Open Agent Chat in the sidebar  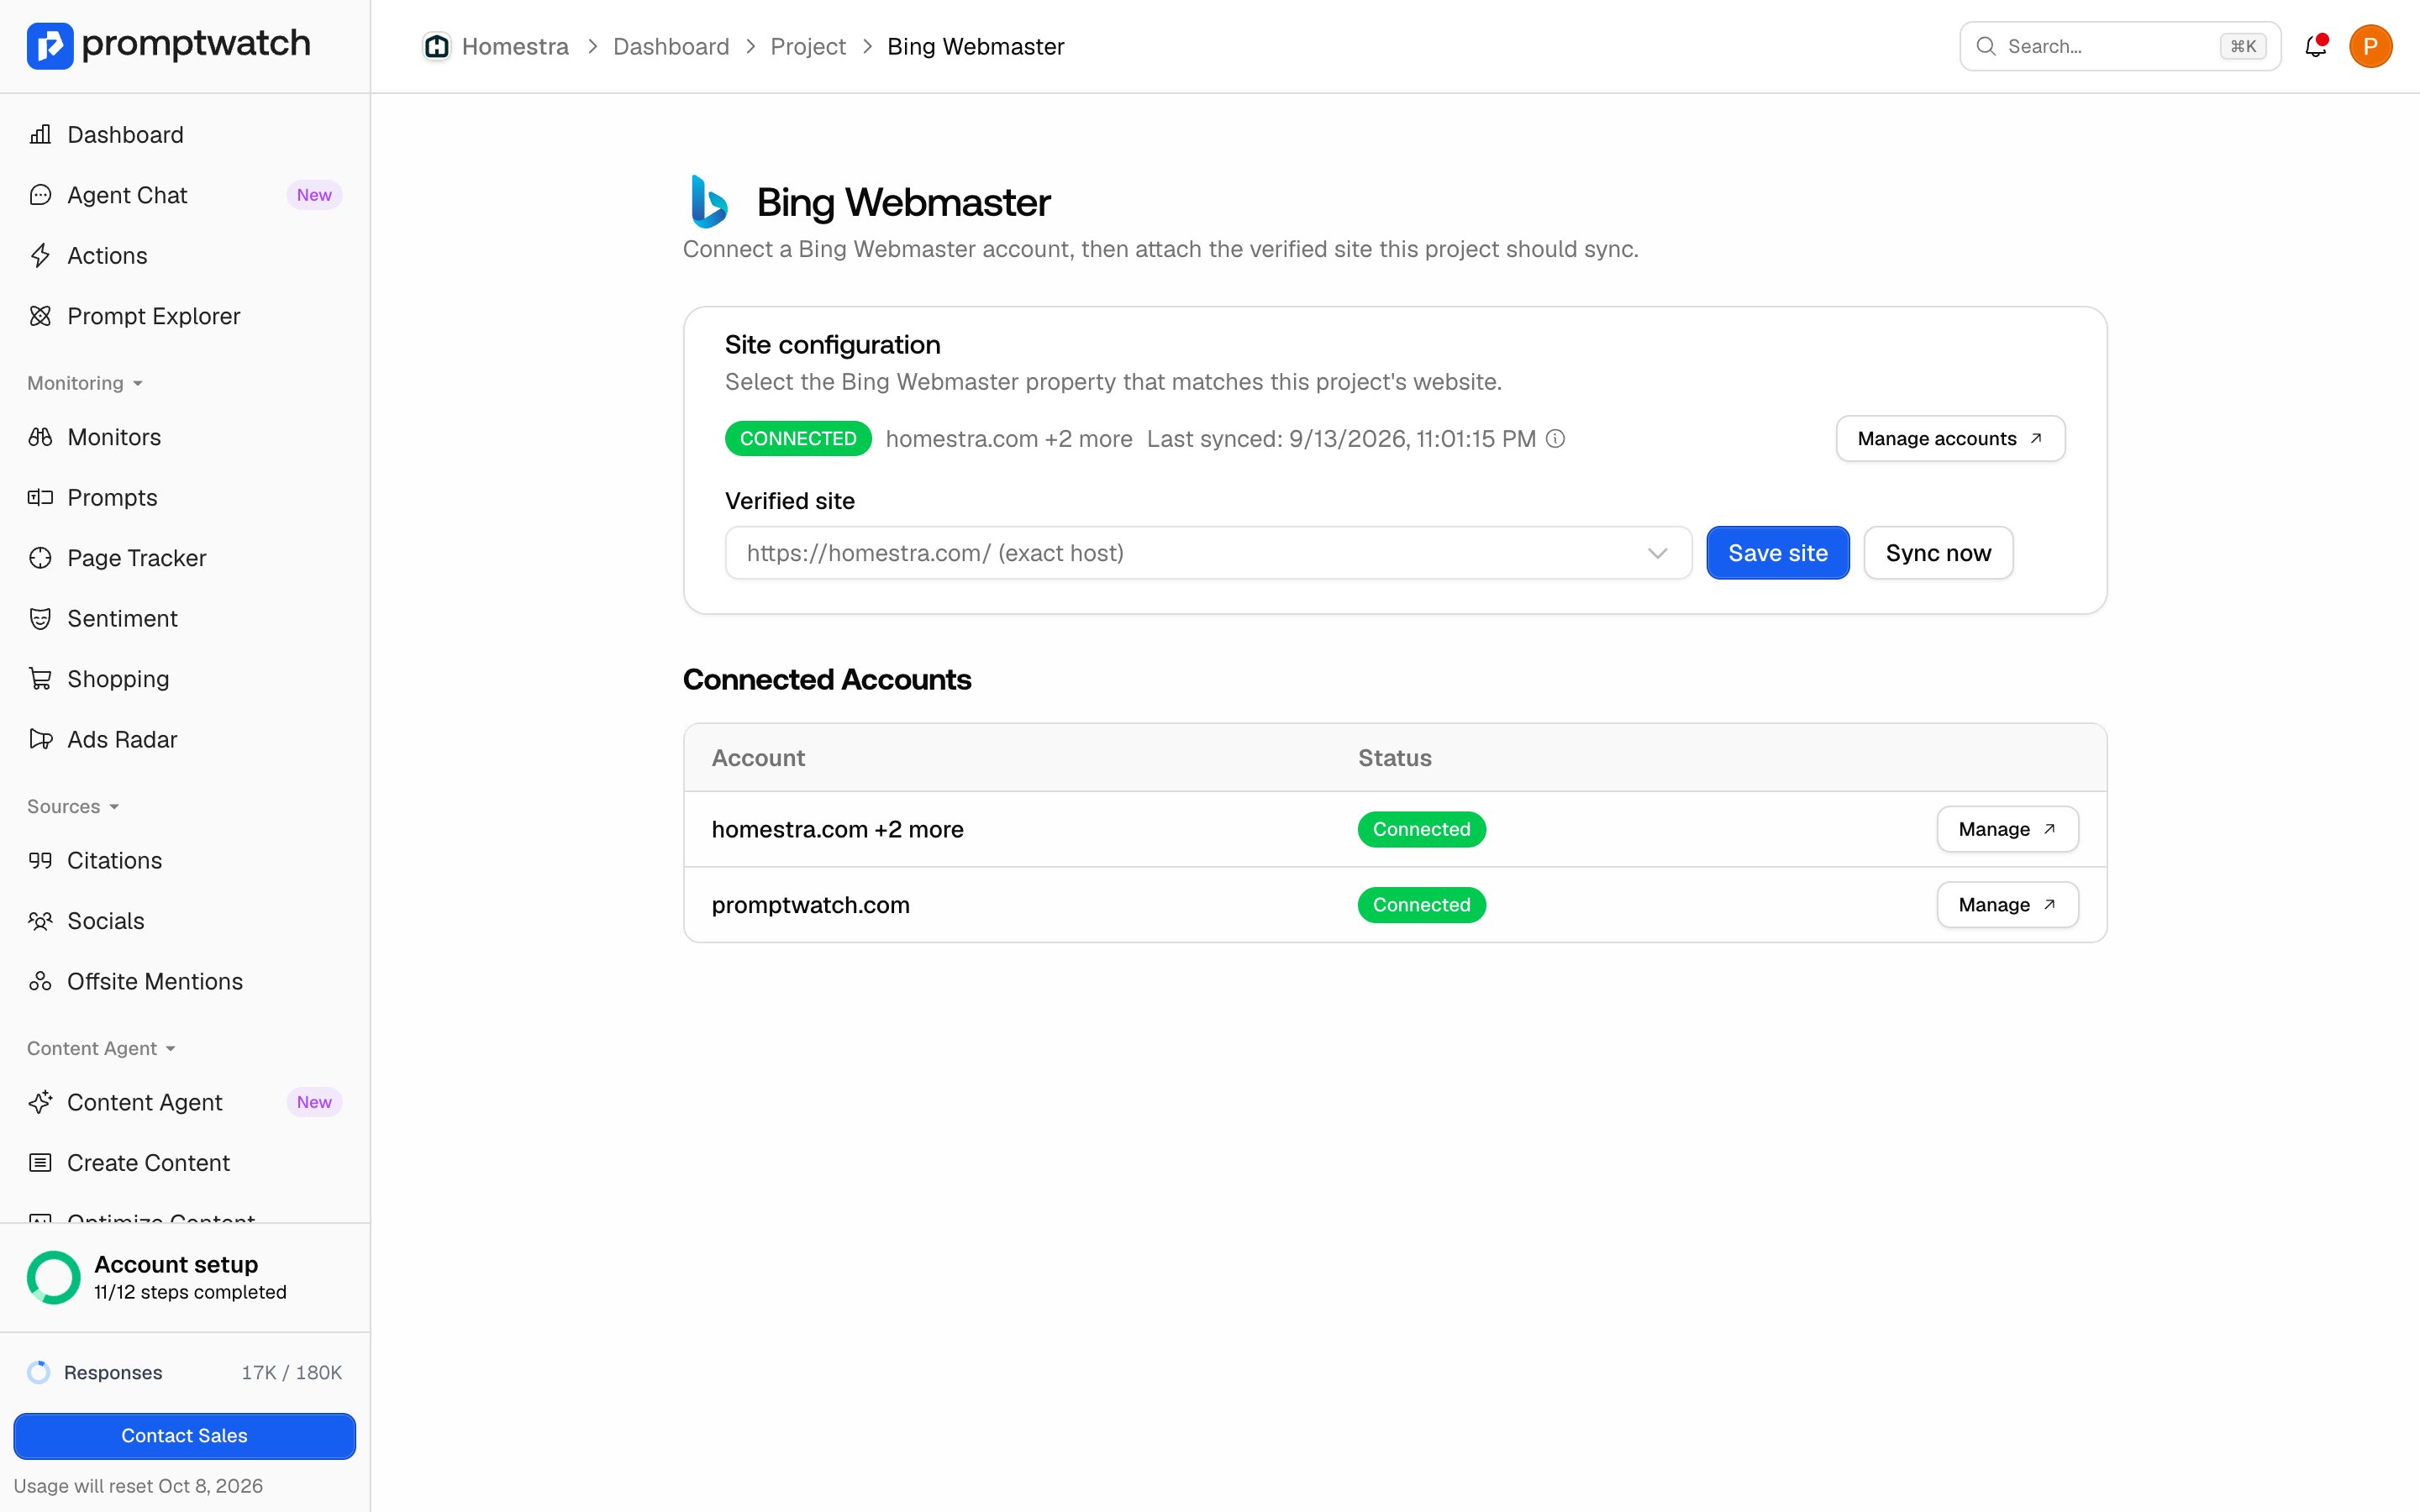coord(185,195)
